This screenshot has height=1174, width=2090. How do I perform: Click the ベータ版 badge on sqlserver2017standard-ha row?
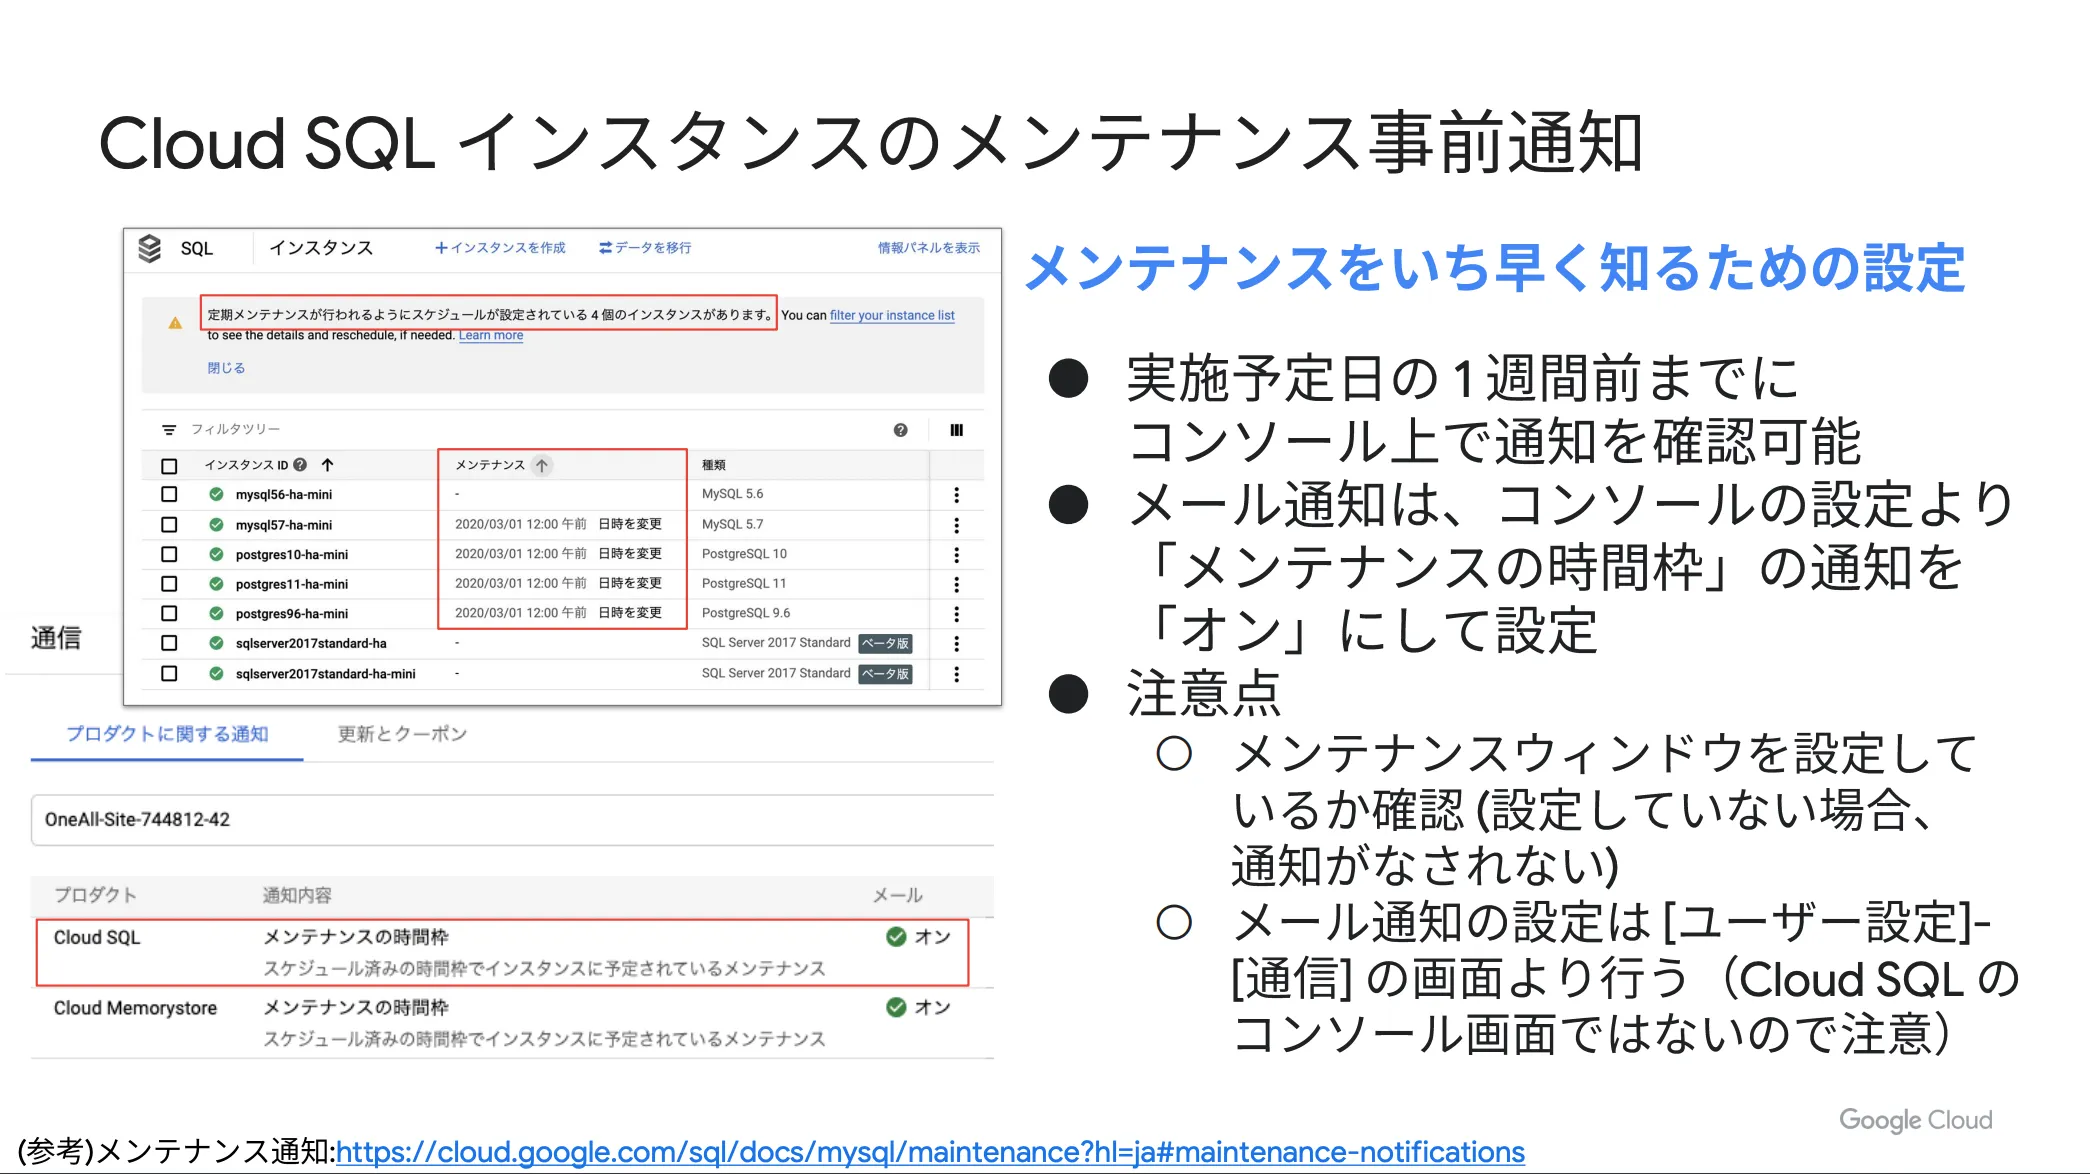coord(885,644)
